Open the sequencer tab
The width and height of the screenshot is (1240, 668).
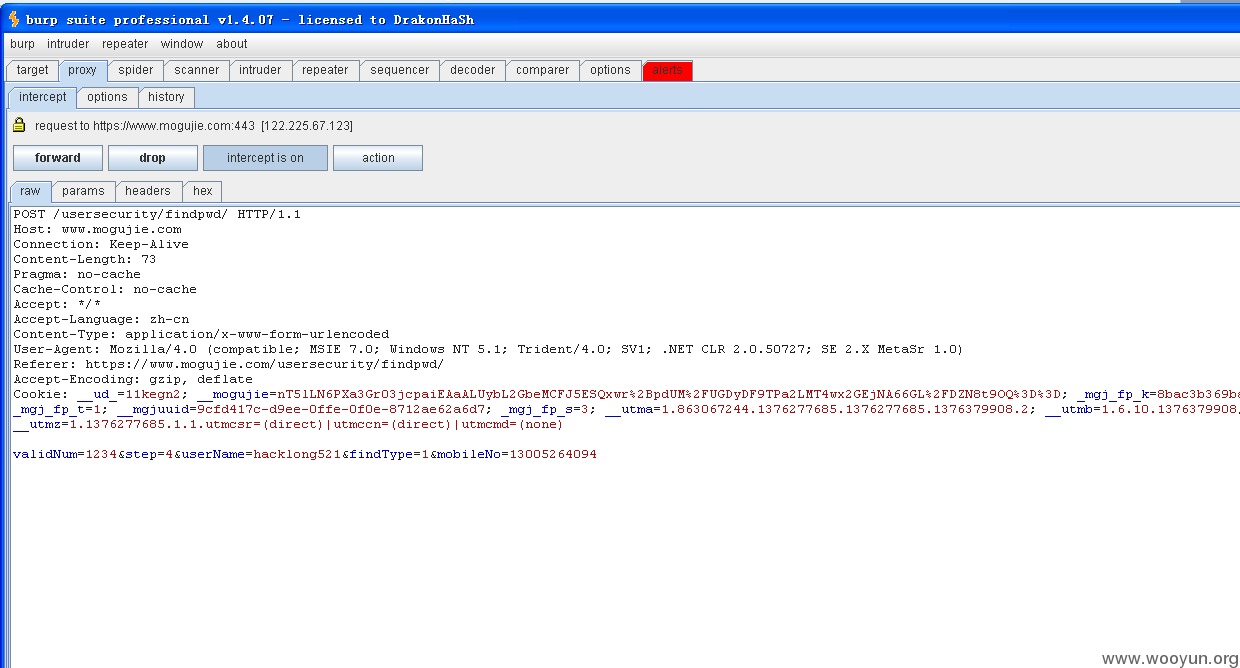coord(400,70)
